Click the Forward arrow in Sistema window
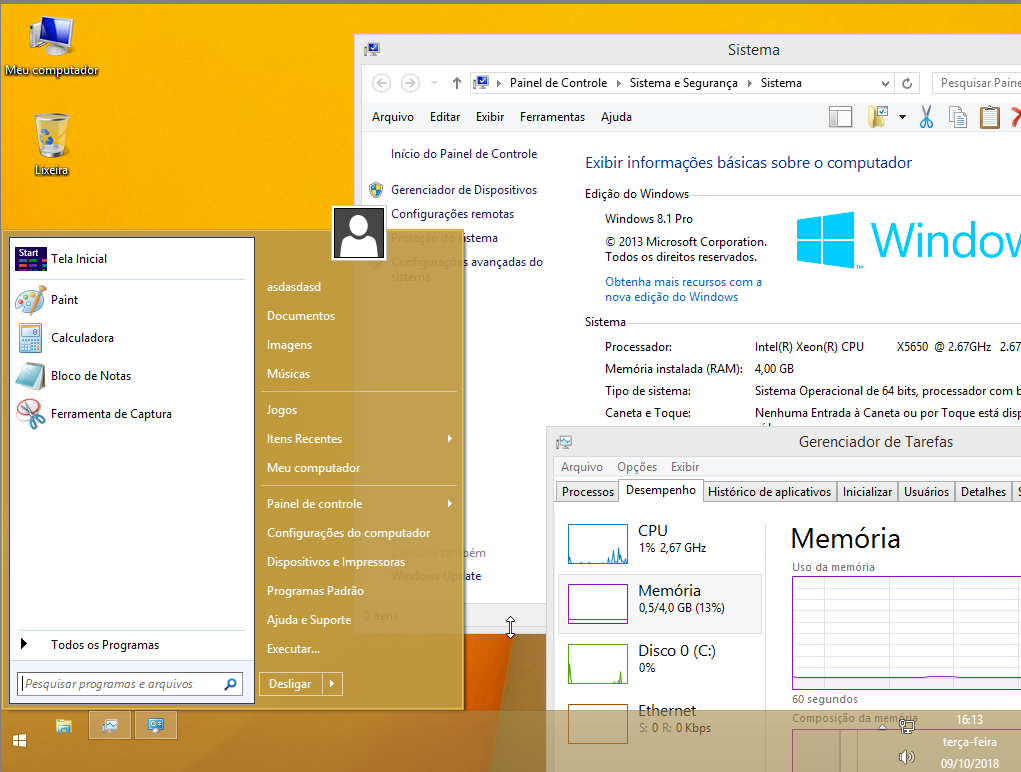 click(410, 83)
